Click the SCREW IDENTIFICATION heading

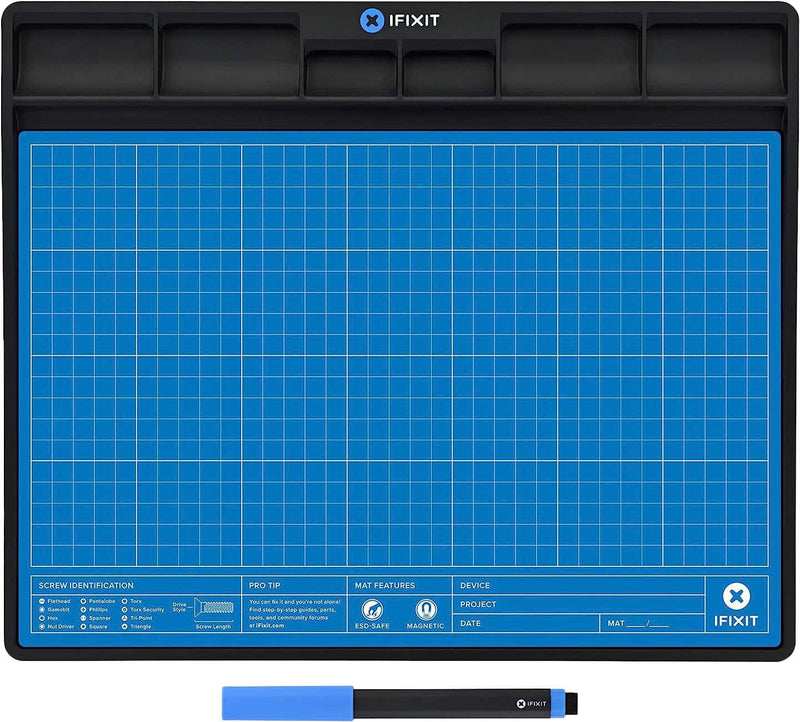86,585
